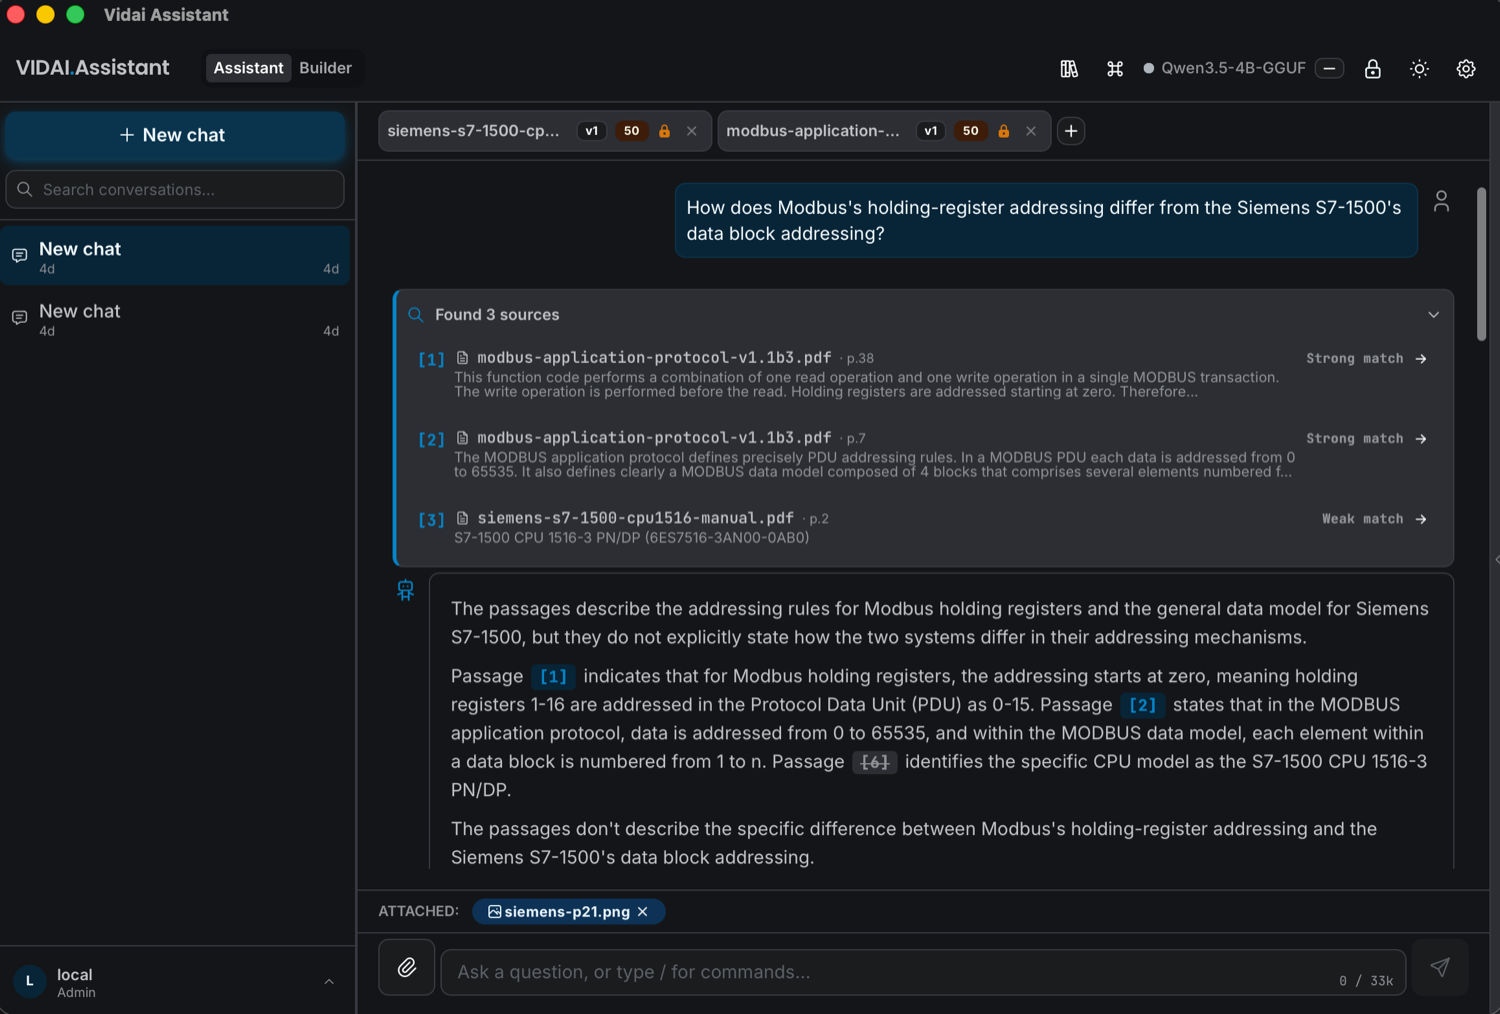Click the assistant robot avatar icon
The image size is (1500, 1014).
point(405,590)
